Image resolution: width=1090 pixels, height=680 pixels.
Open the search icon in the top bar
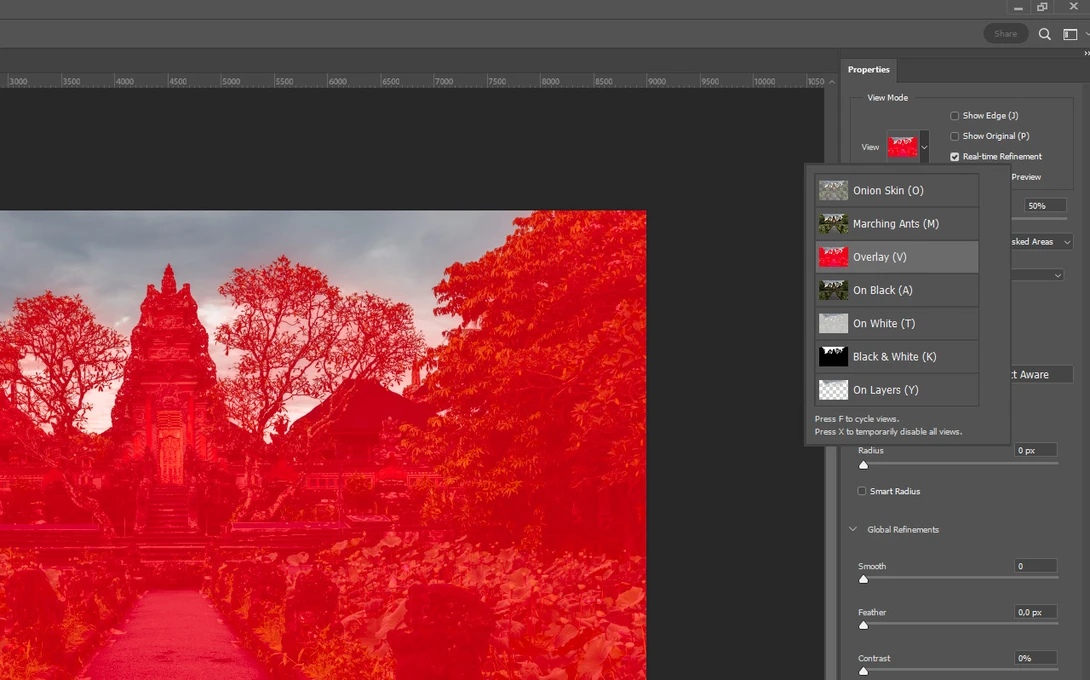pyautogui.click(x=1044, y=33)
